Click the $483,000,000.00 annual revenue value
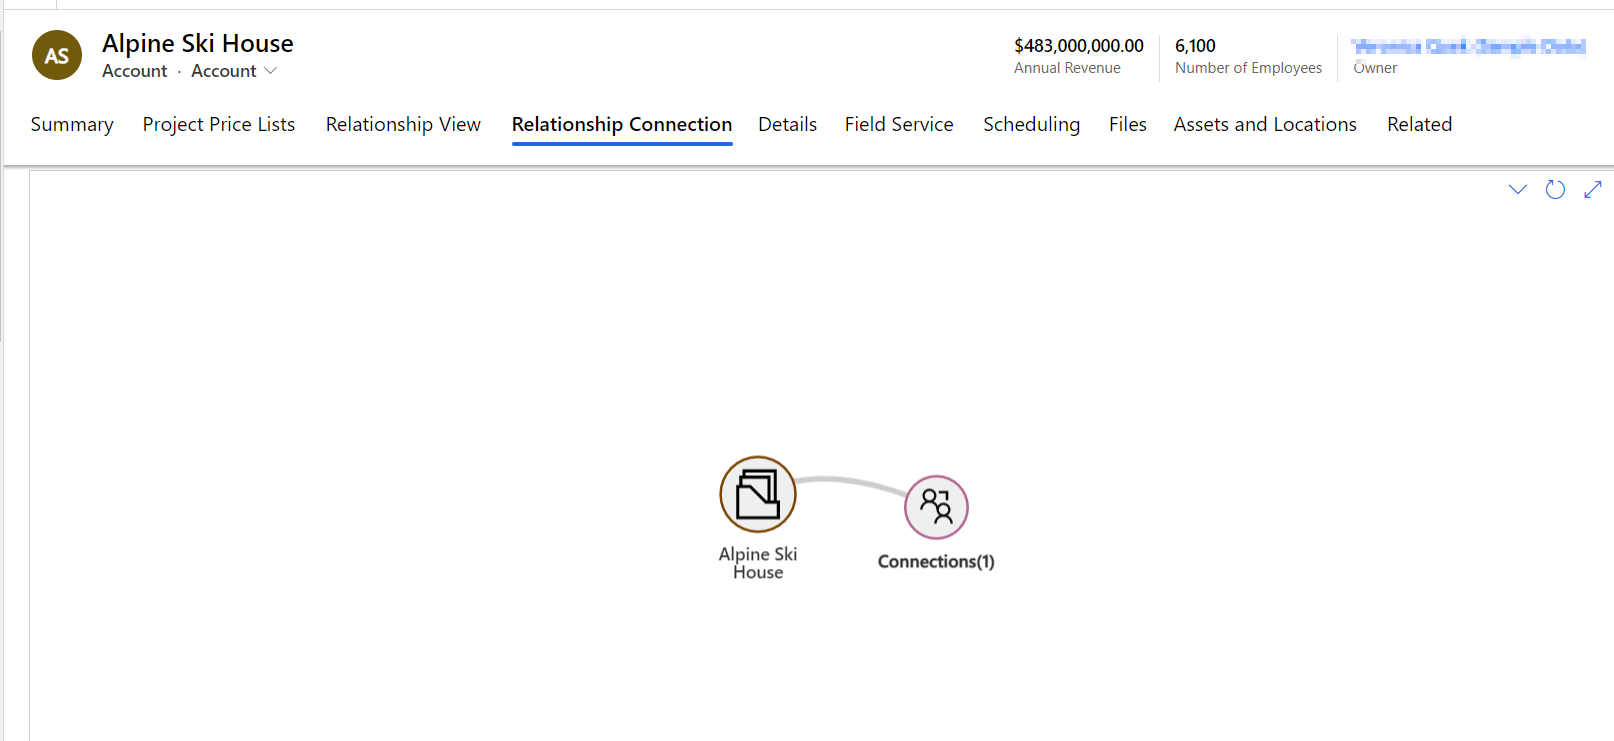Screen dimensions: 1614x741 tap(1079, 46)
